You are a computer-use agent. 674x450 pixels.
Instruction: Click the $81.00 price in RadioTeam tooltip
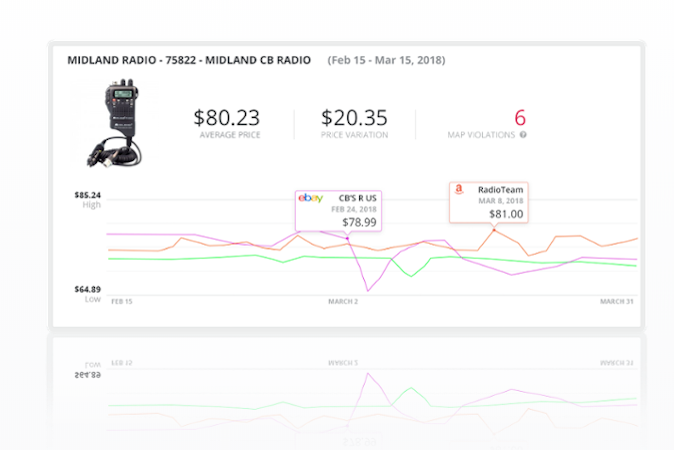pos(506,214)
